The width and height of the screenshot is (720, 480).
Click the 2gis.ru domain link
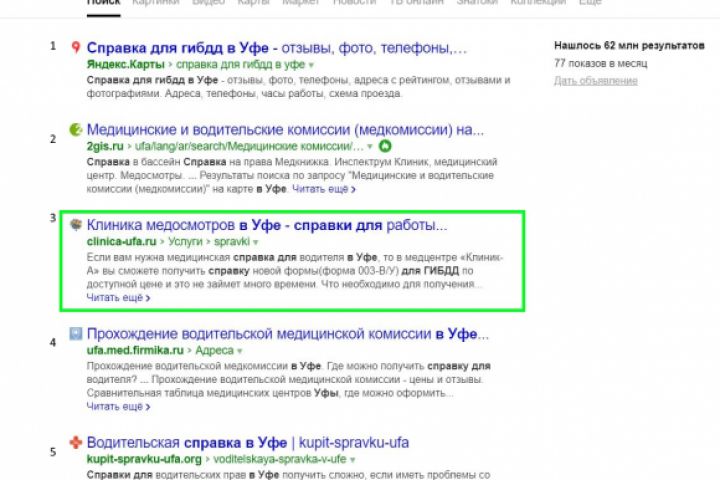105,146
